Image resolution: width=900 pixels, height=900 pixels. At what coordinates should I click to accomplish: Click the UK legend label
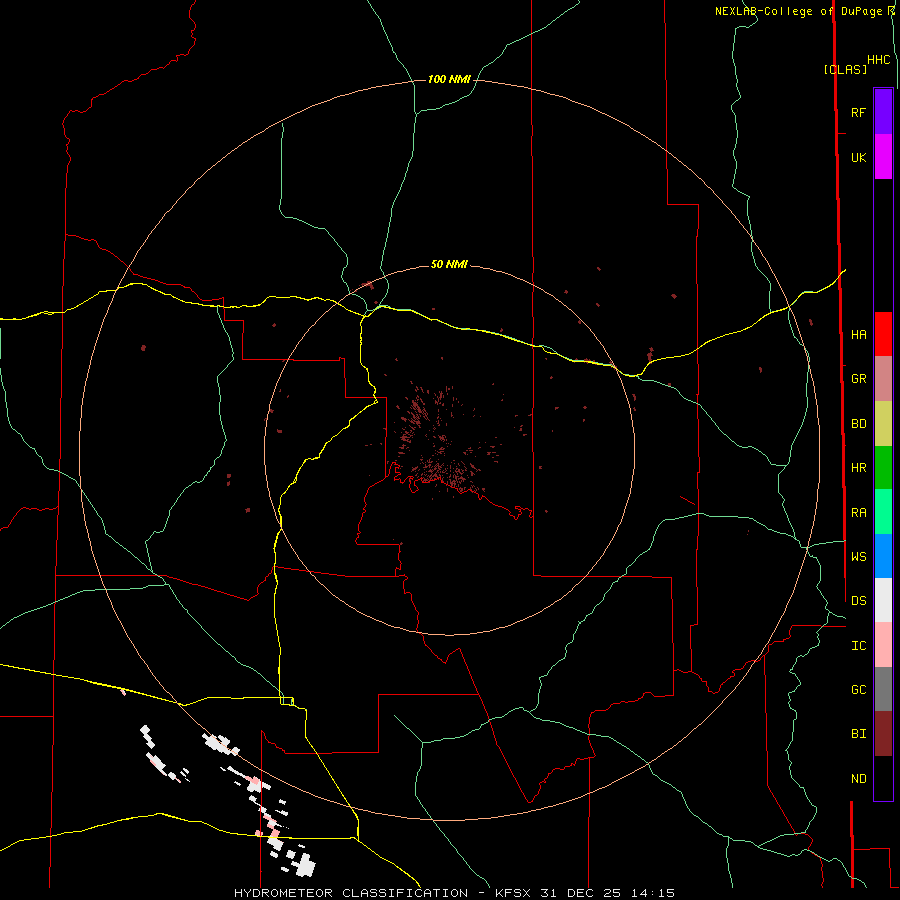pos(859,158)
